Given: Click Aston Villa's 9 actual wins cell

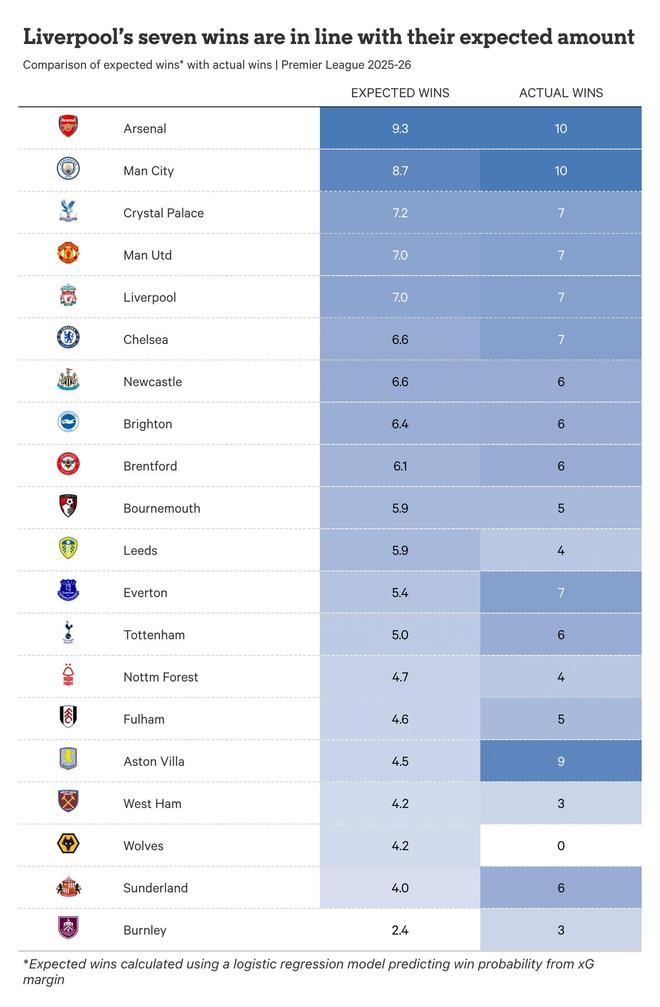Looking at the screenshot, I should point(561,761).
